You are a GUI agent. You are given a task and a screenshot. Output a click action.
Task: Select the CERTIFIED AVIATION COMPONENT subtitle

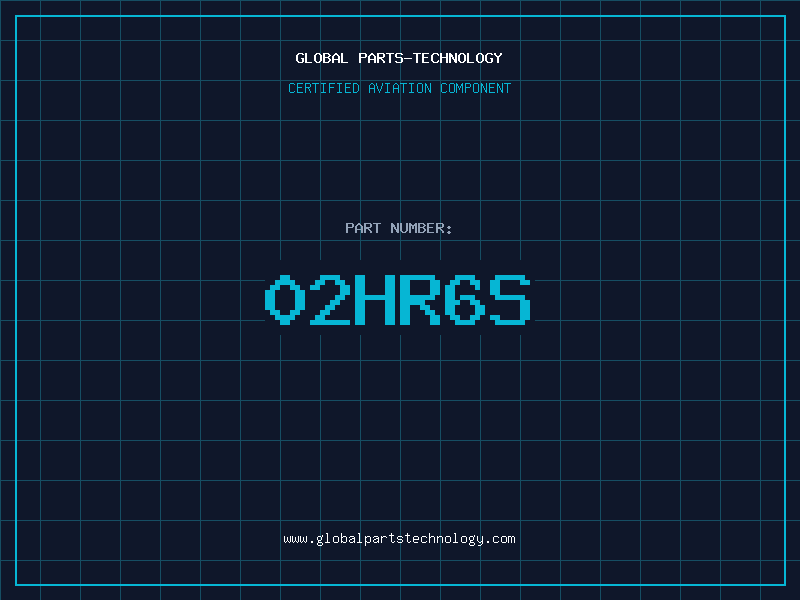click(x=399, y=88)
